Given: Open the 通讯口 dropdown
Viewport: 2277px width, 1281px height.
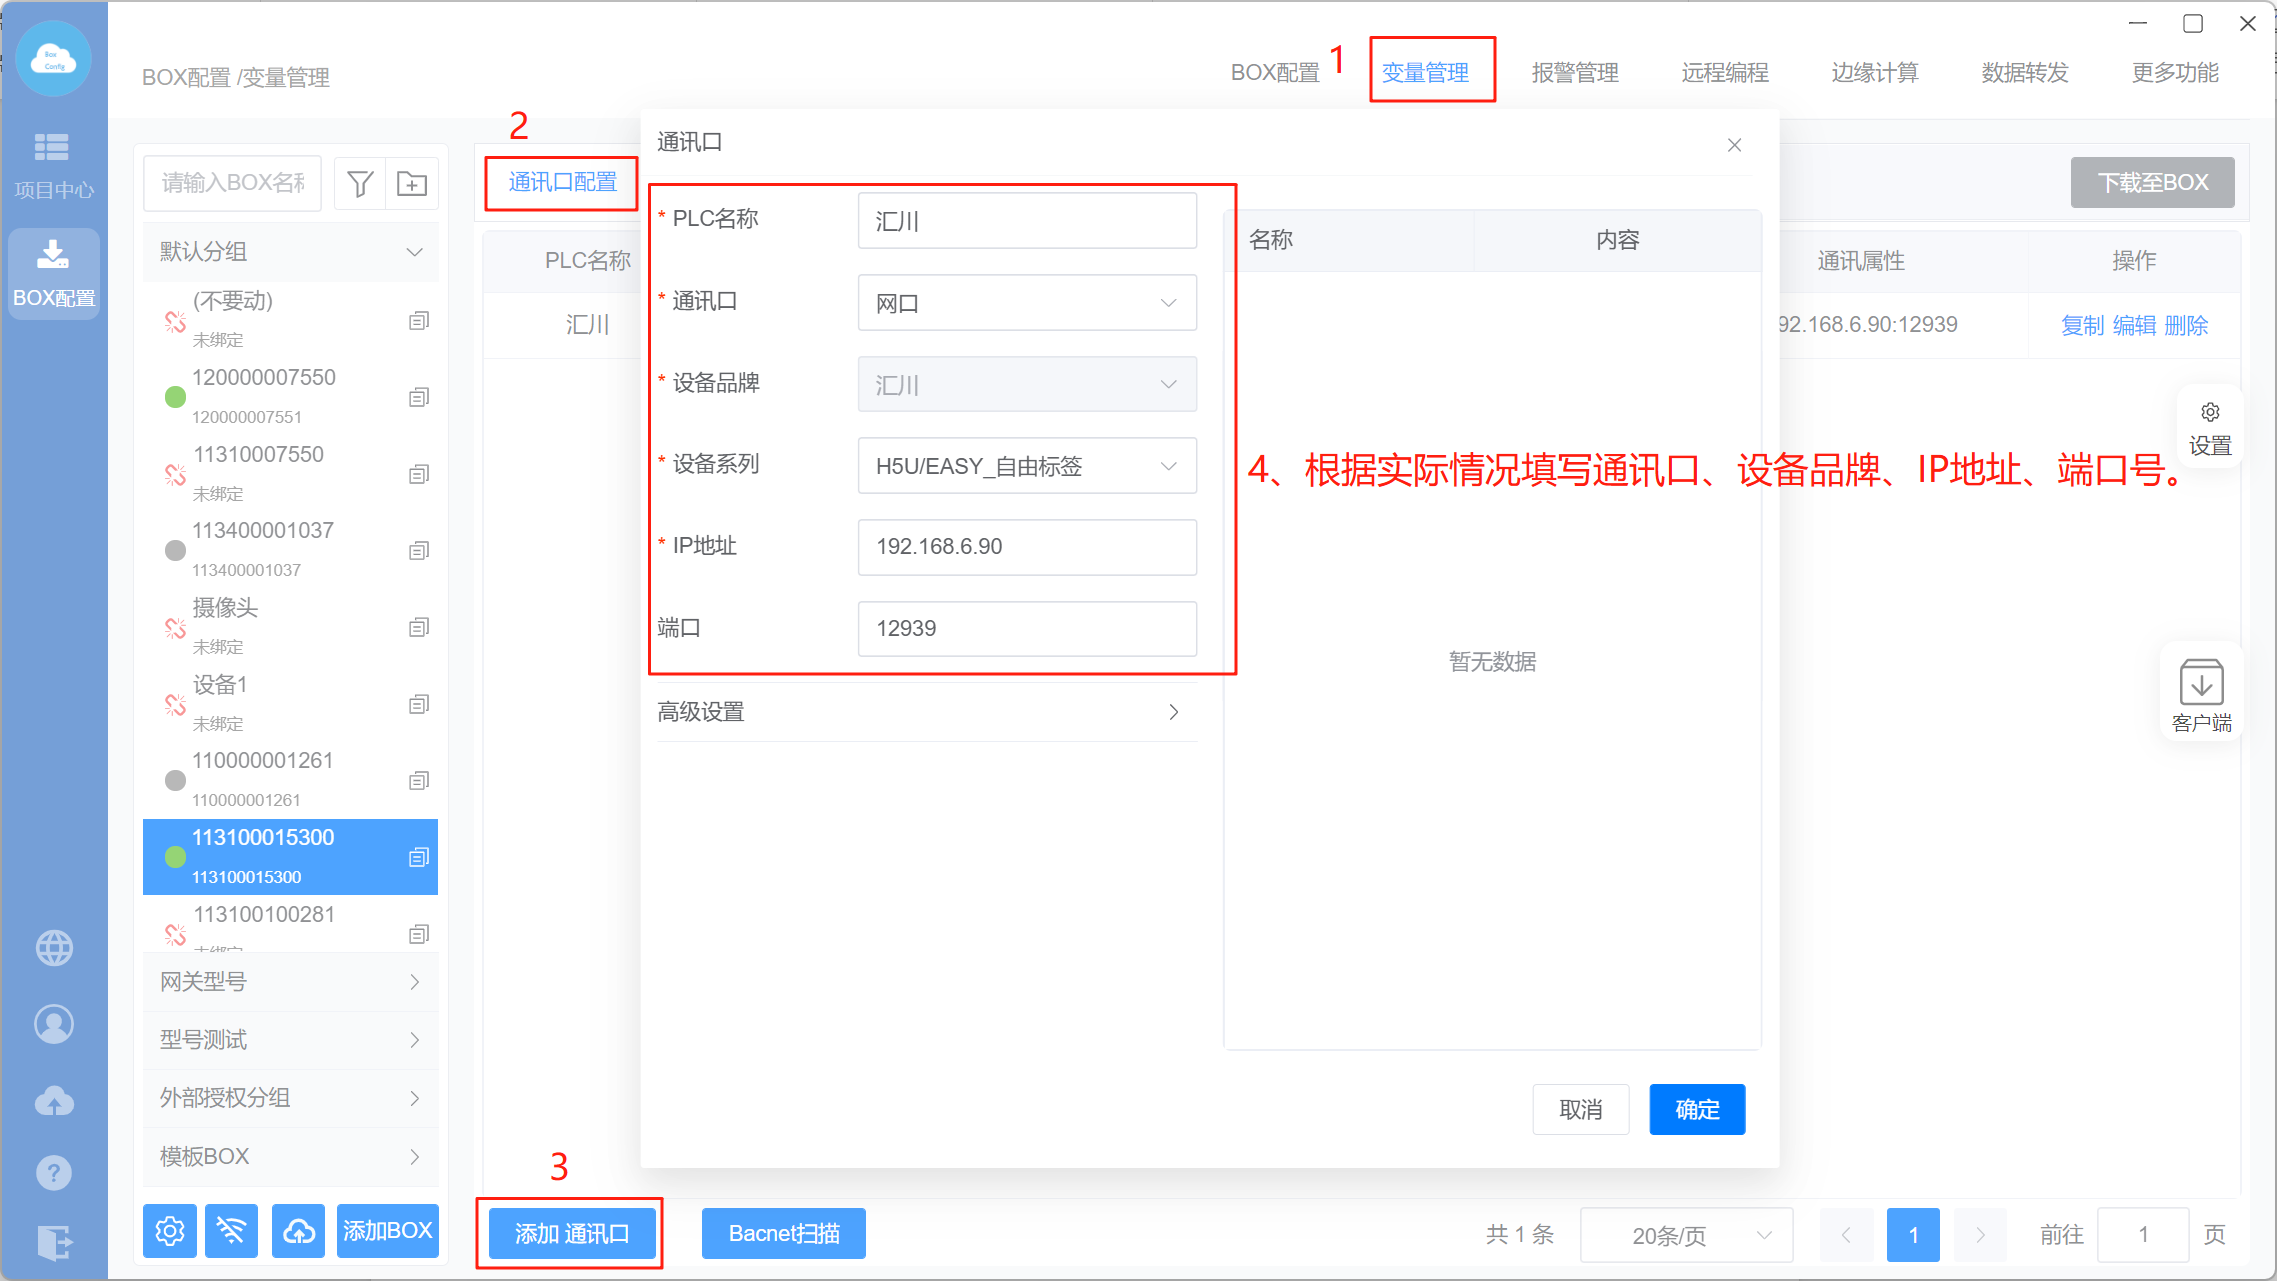Looking at the screenshot, I should coord(1027,303).
